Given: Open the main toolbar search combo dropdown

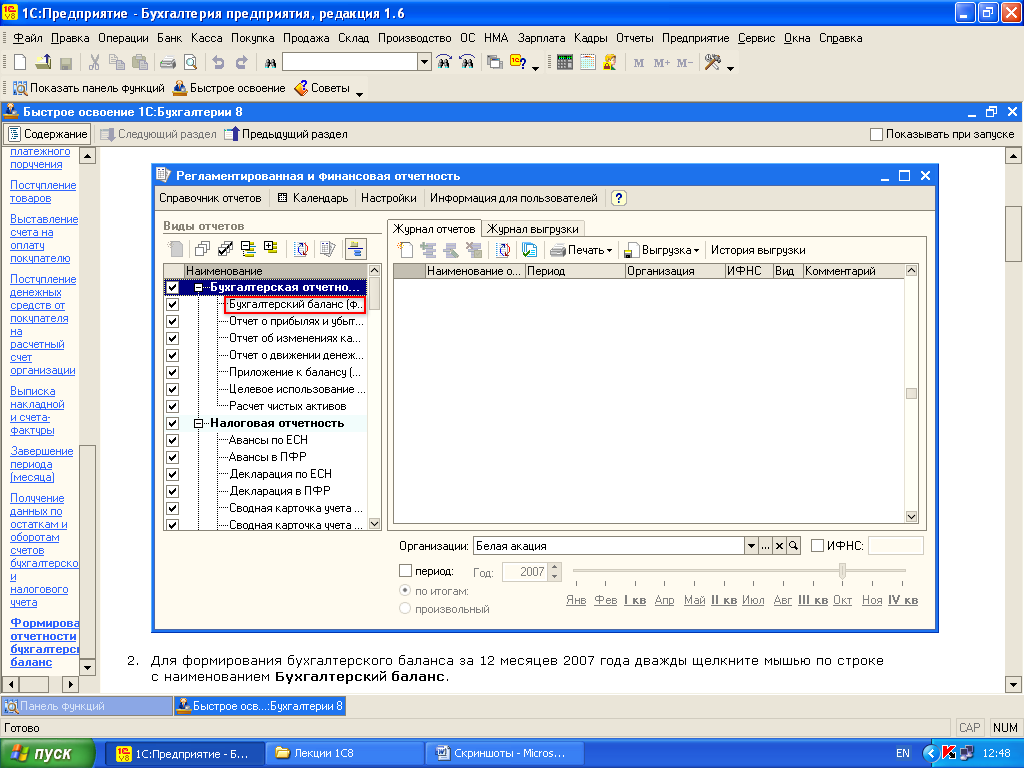Looking at the screenshot, I should pos(424,63).
